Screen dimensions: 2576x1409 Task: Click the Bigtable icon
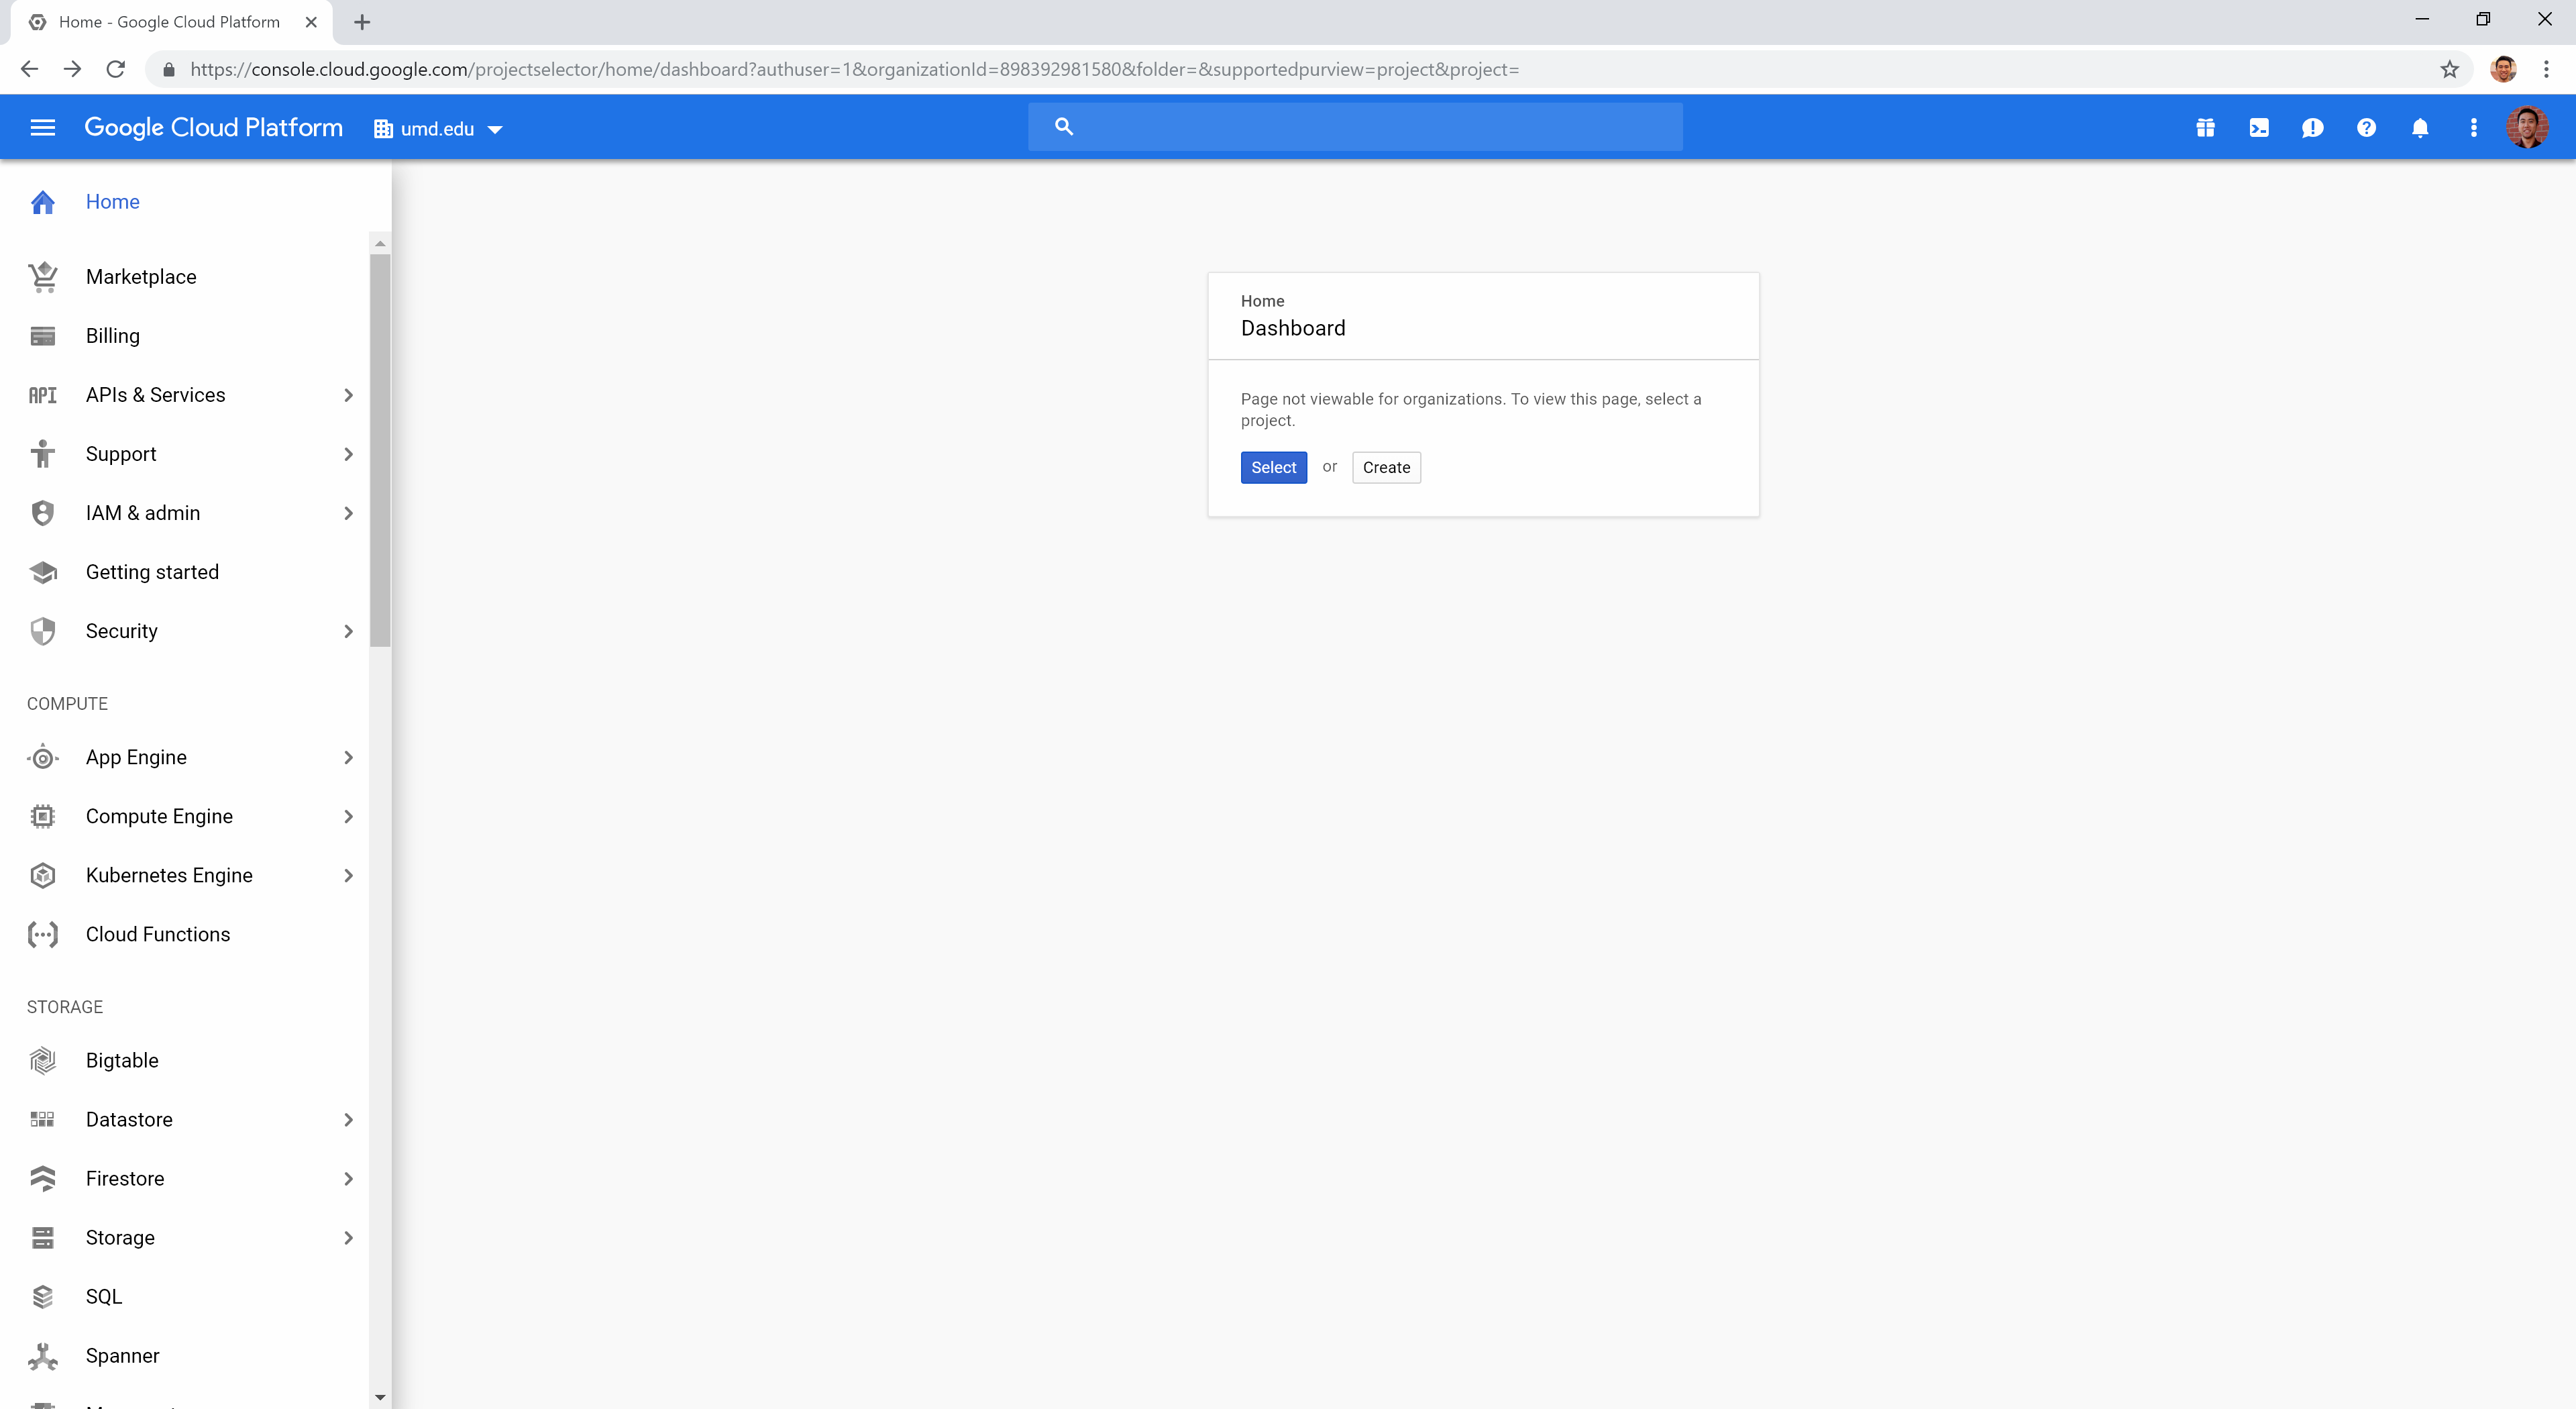tap(42, 1060)
